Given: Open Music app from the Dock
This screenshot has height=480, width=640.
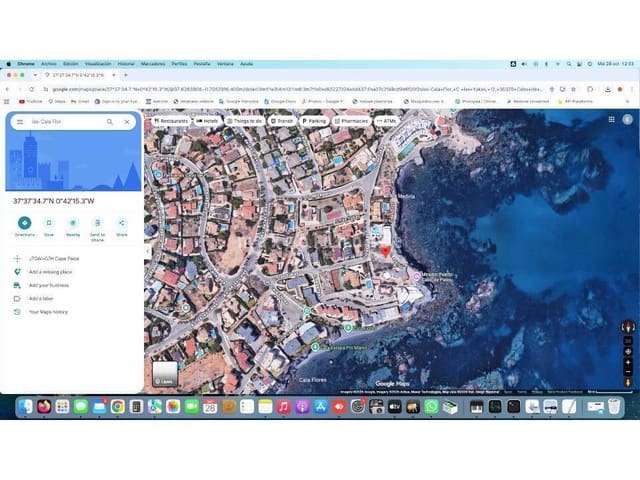Looking at the screenshot, I should pos(284,407).
